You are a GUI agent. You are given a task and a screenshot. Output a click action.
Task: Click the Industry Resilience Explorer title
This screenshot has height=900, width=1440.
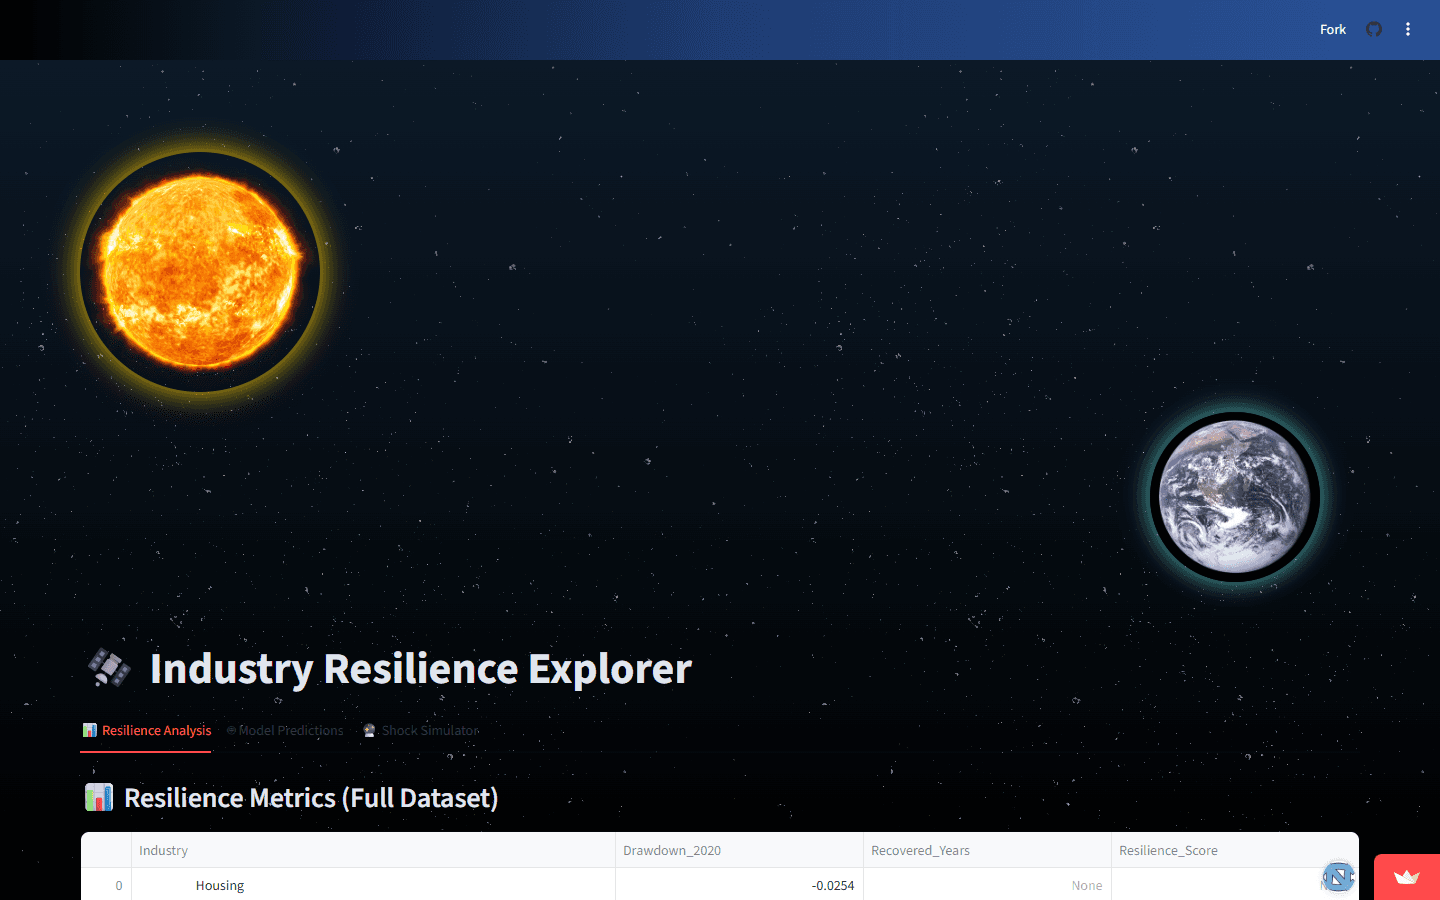[x=420, y=668]
